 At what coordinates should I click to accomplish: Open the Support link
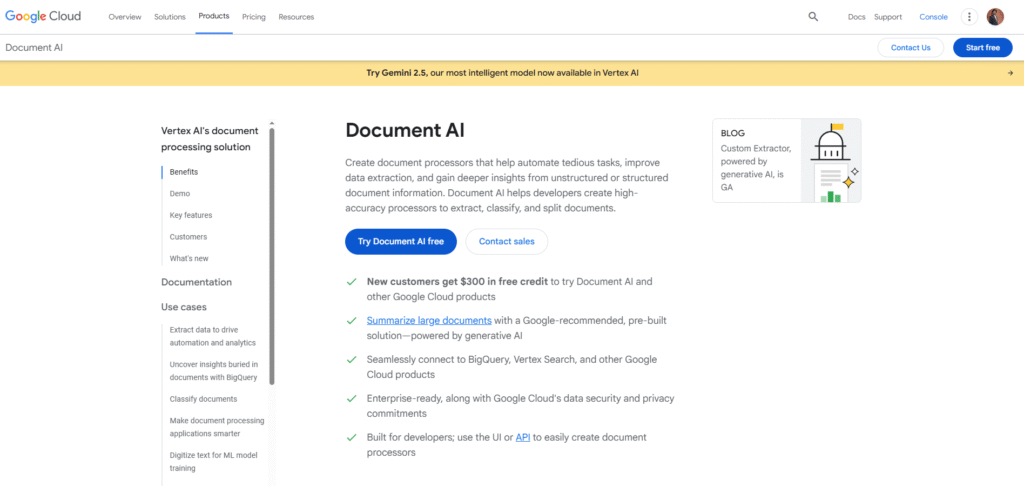pyautogui.click(x=888, y=17)
